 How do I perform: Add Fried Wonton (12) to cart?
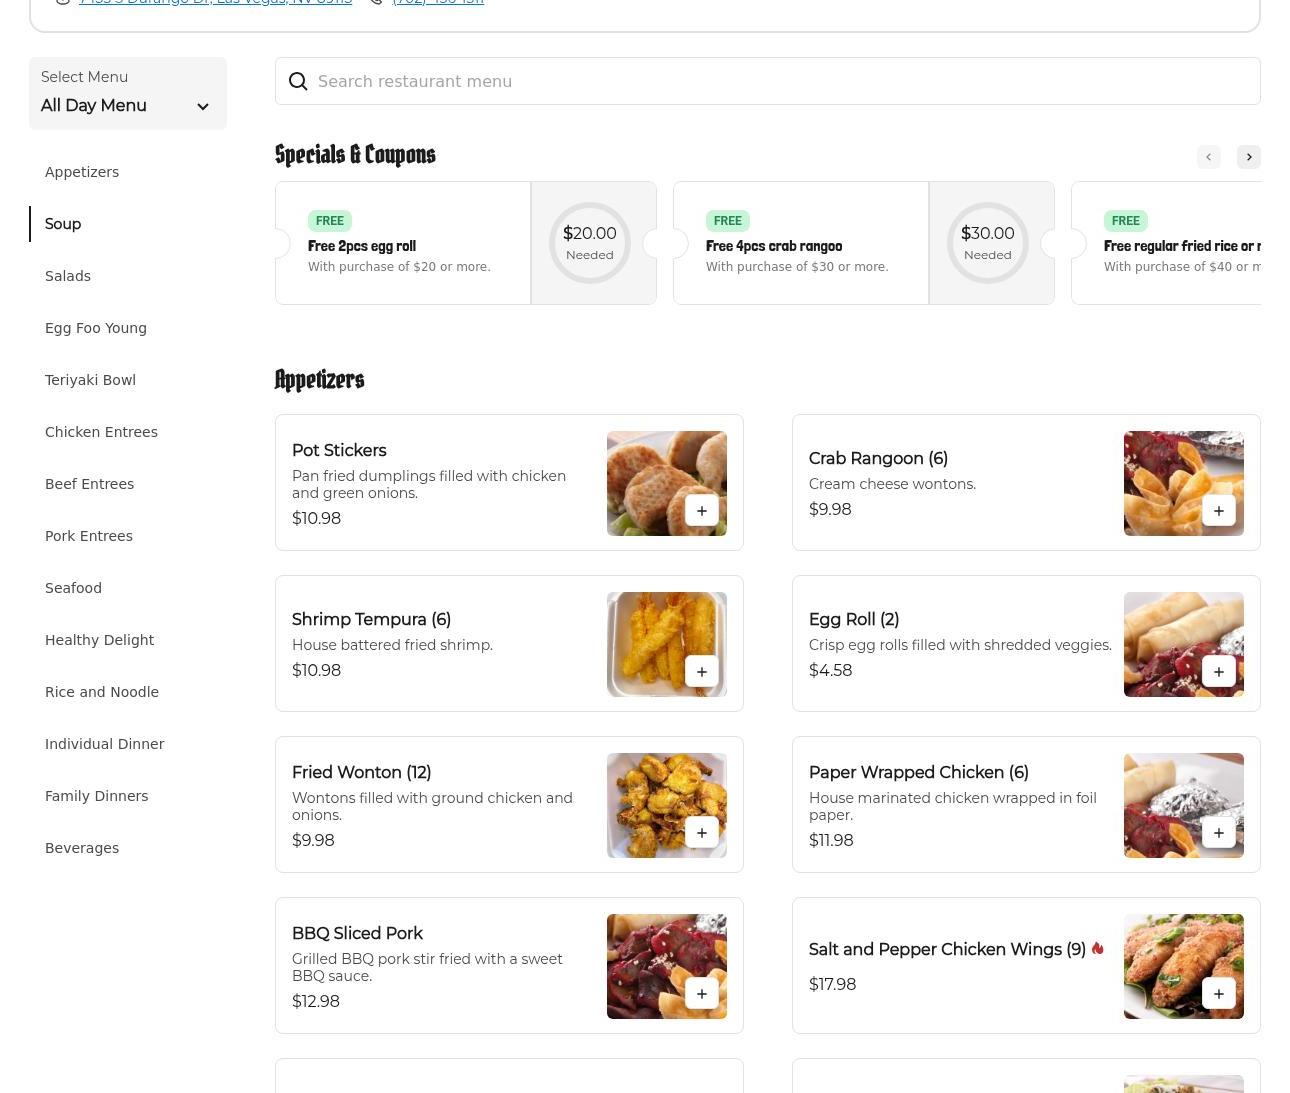point(701,833)
